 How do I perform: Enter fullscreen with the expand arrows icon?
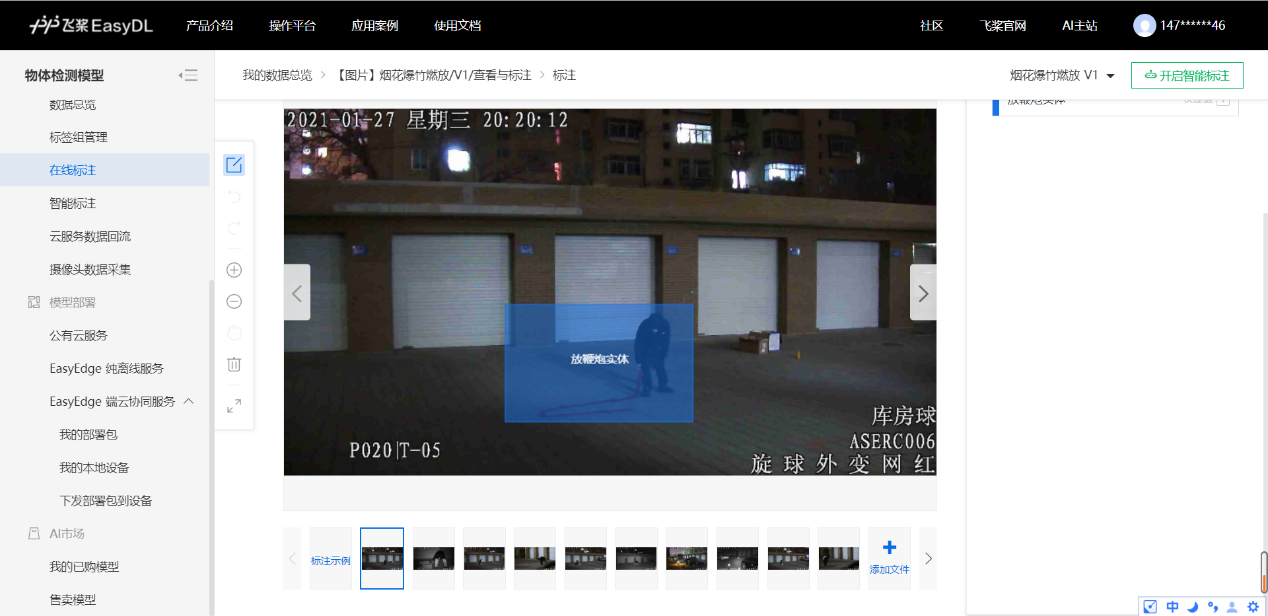pyautogui.click(x=234, y=406)
